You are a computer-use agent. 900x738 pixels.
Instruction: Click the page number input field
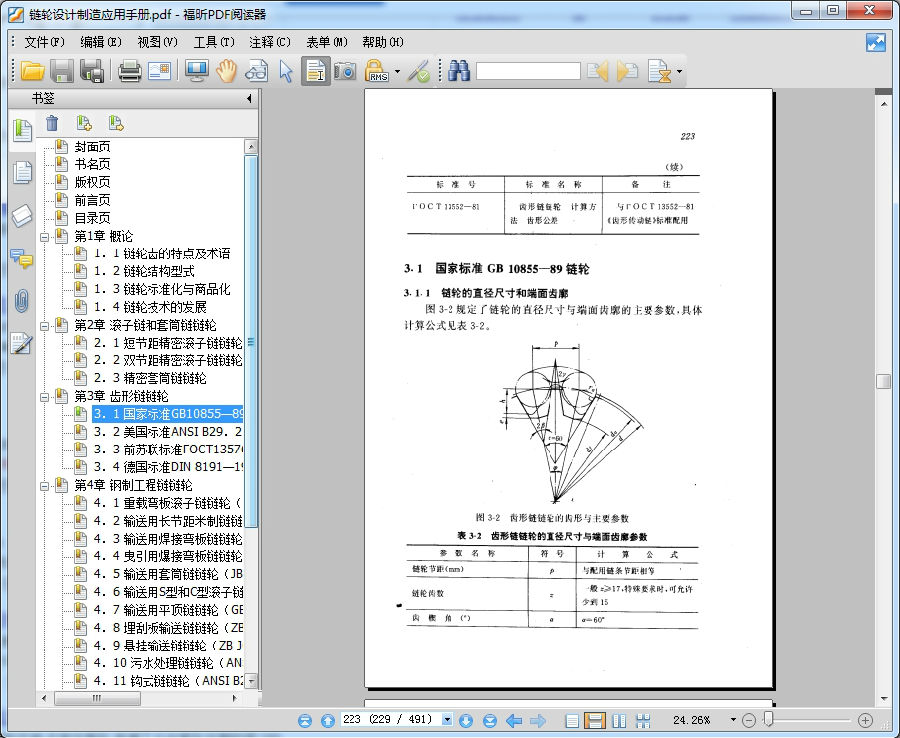click(x=390, y=720)
